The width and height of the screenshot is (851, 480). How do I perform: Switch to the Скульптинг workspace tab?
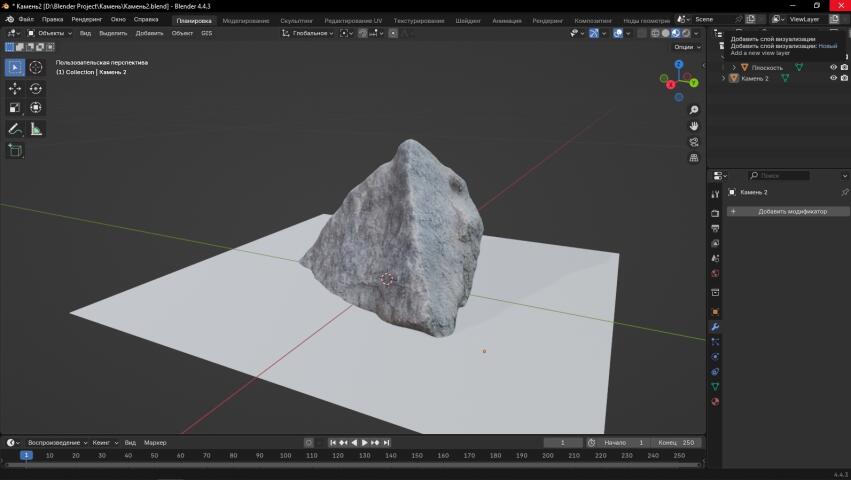(296, 21)
